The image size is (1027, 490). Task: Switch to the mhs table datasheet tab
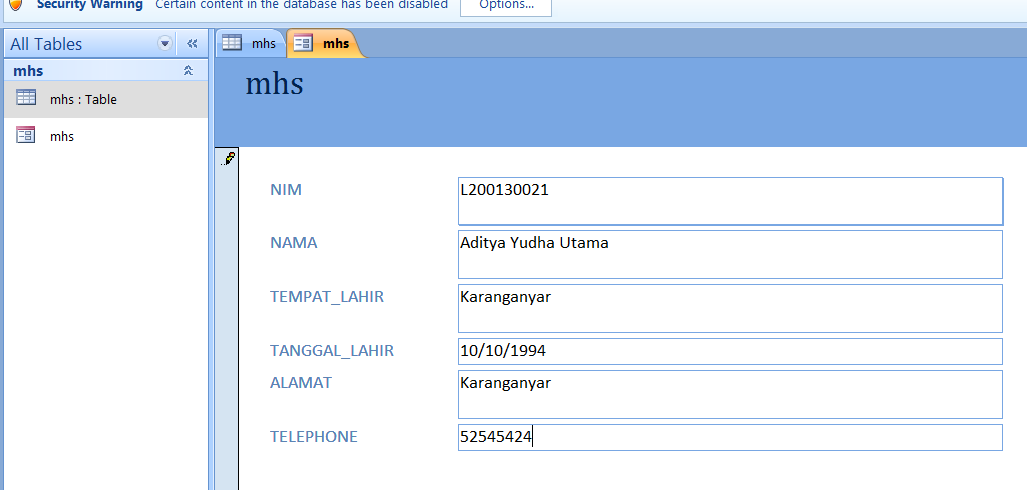pos(251,44)
